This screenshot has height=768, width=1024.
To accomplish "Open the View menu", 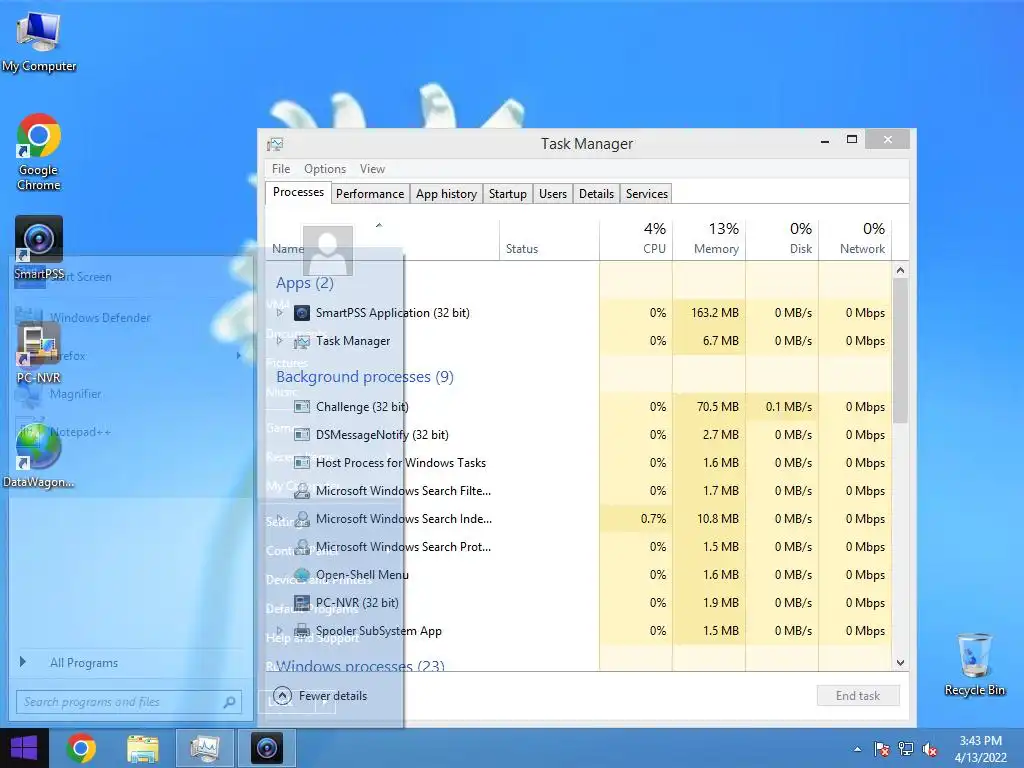I will (x=372, y=168).
